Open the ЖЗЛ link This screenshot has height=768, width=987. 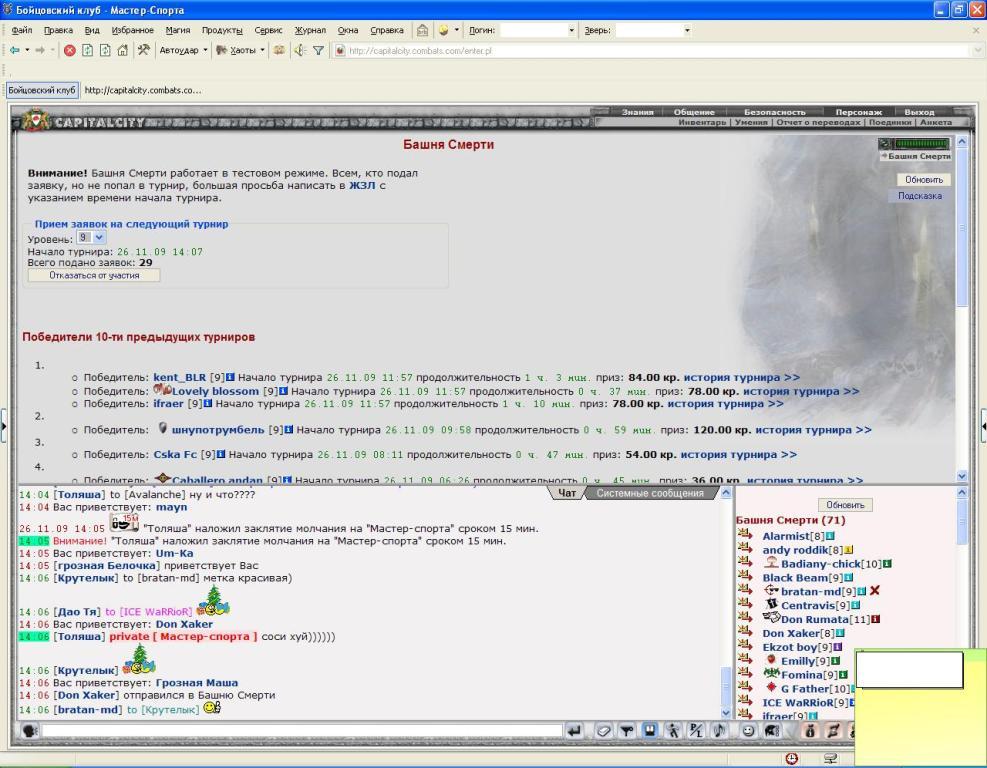362,185
